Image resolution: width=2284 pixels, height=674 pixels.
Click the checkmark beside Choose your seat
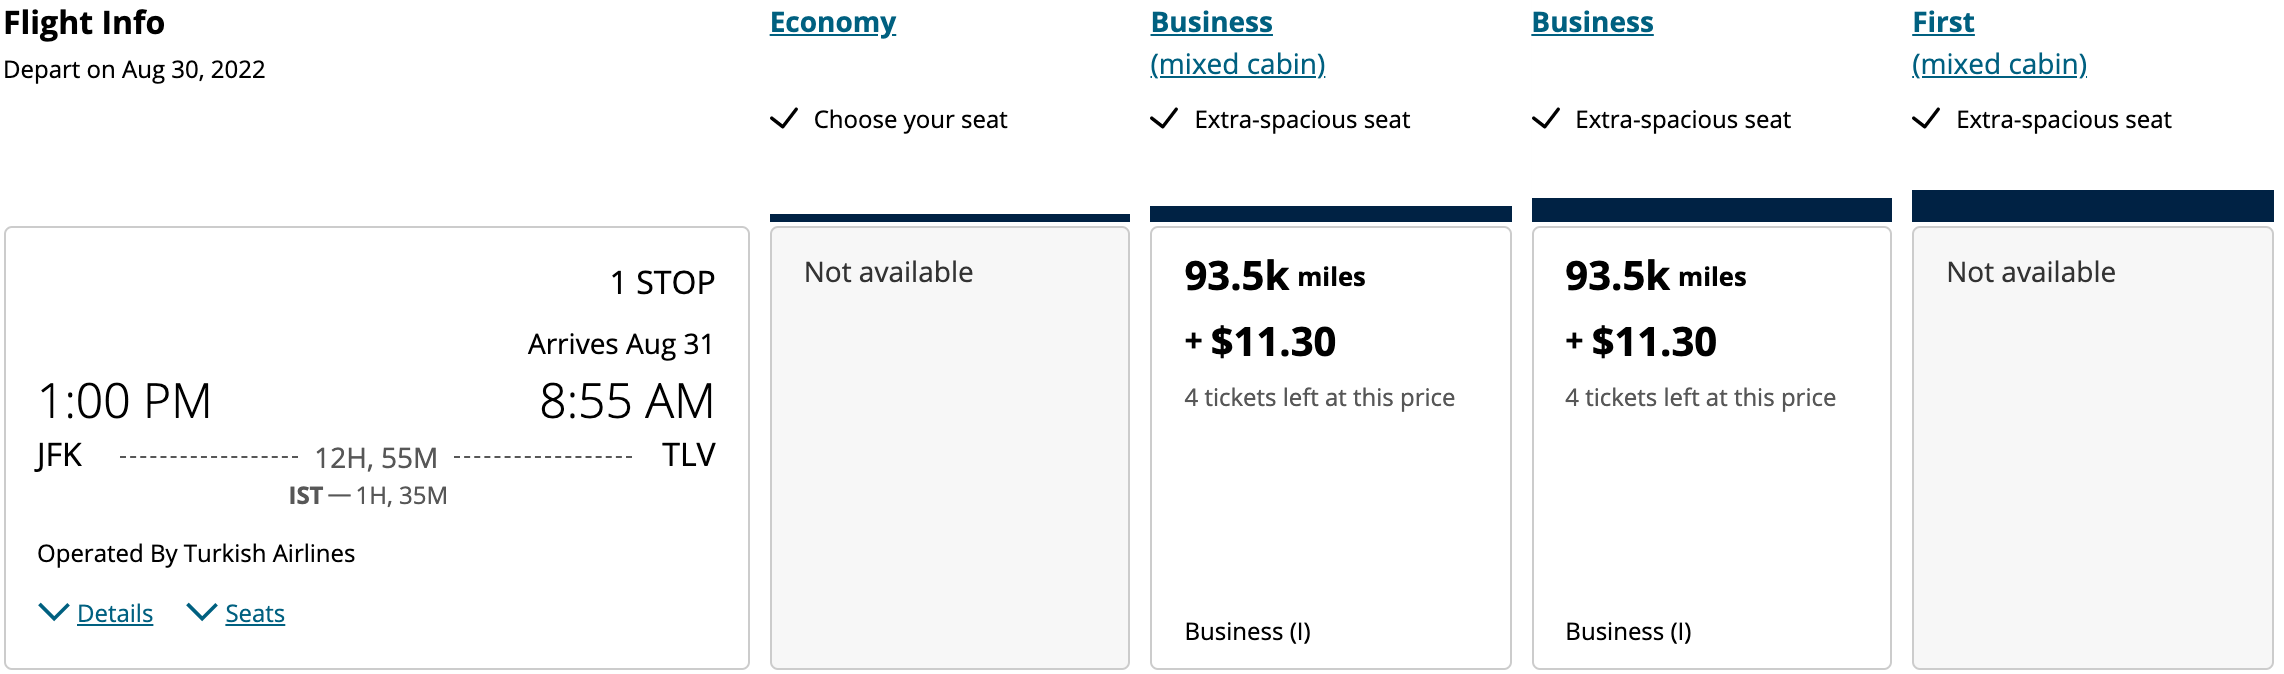click(x=784, y=119)
